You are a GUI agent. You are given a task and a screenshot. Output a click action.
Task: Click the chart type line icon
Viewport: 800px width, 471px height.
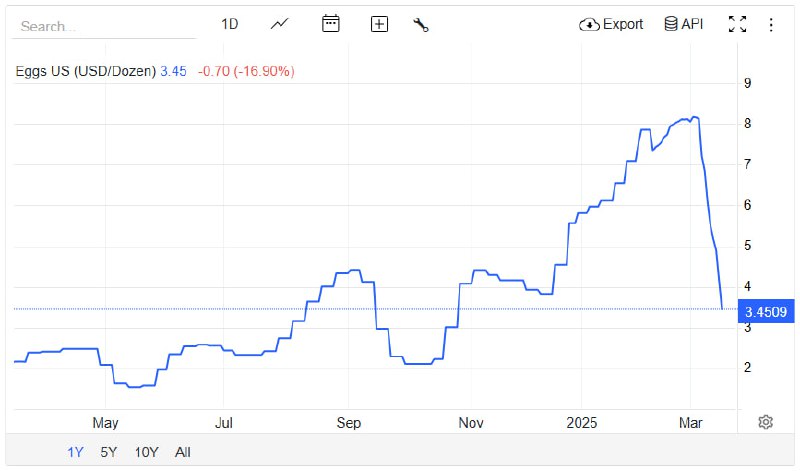pyautogui.click(x=279, y=24)
